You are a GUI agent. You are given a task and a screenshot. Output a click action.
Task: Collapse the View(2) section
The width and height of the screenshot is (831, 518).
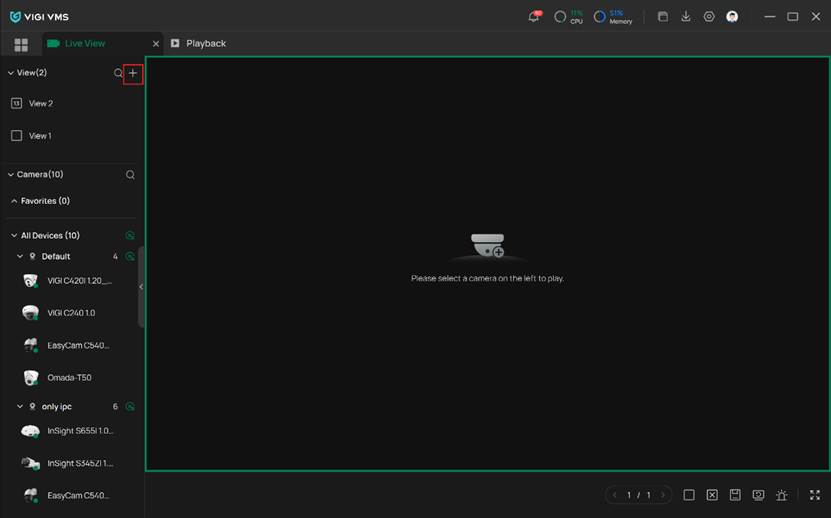(11, 73)
